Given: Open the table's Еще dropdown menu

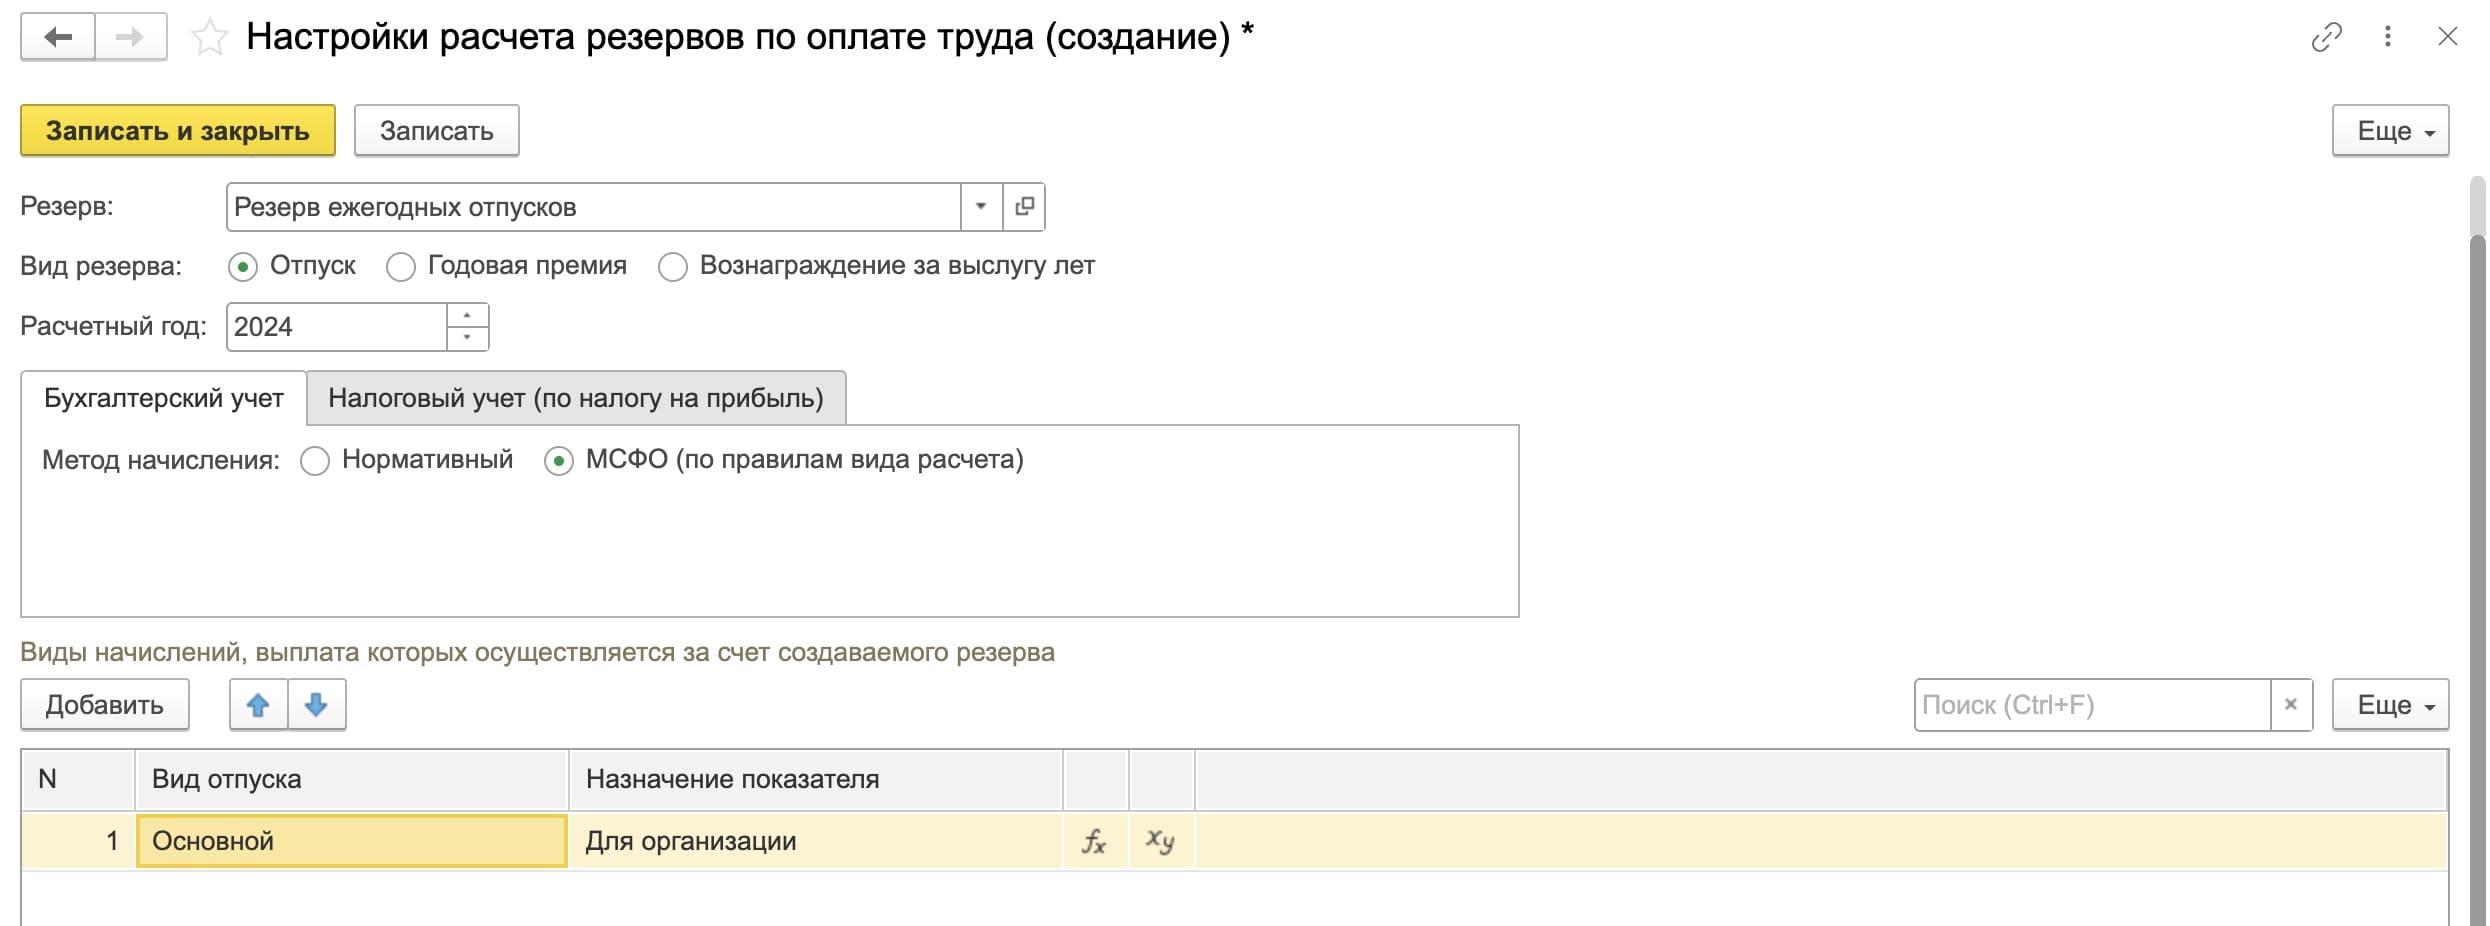Looking at the screenshot, I should pyautogui.click(x=2390, y=705).
